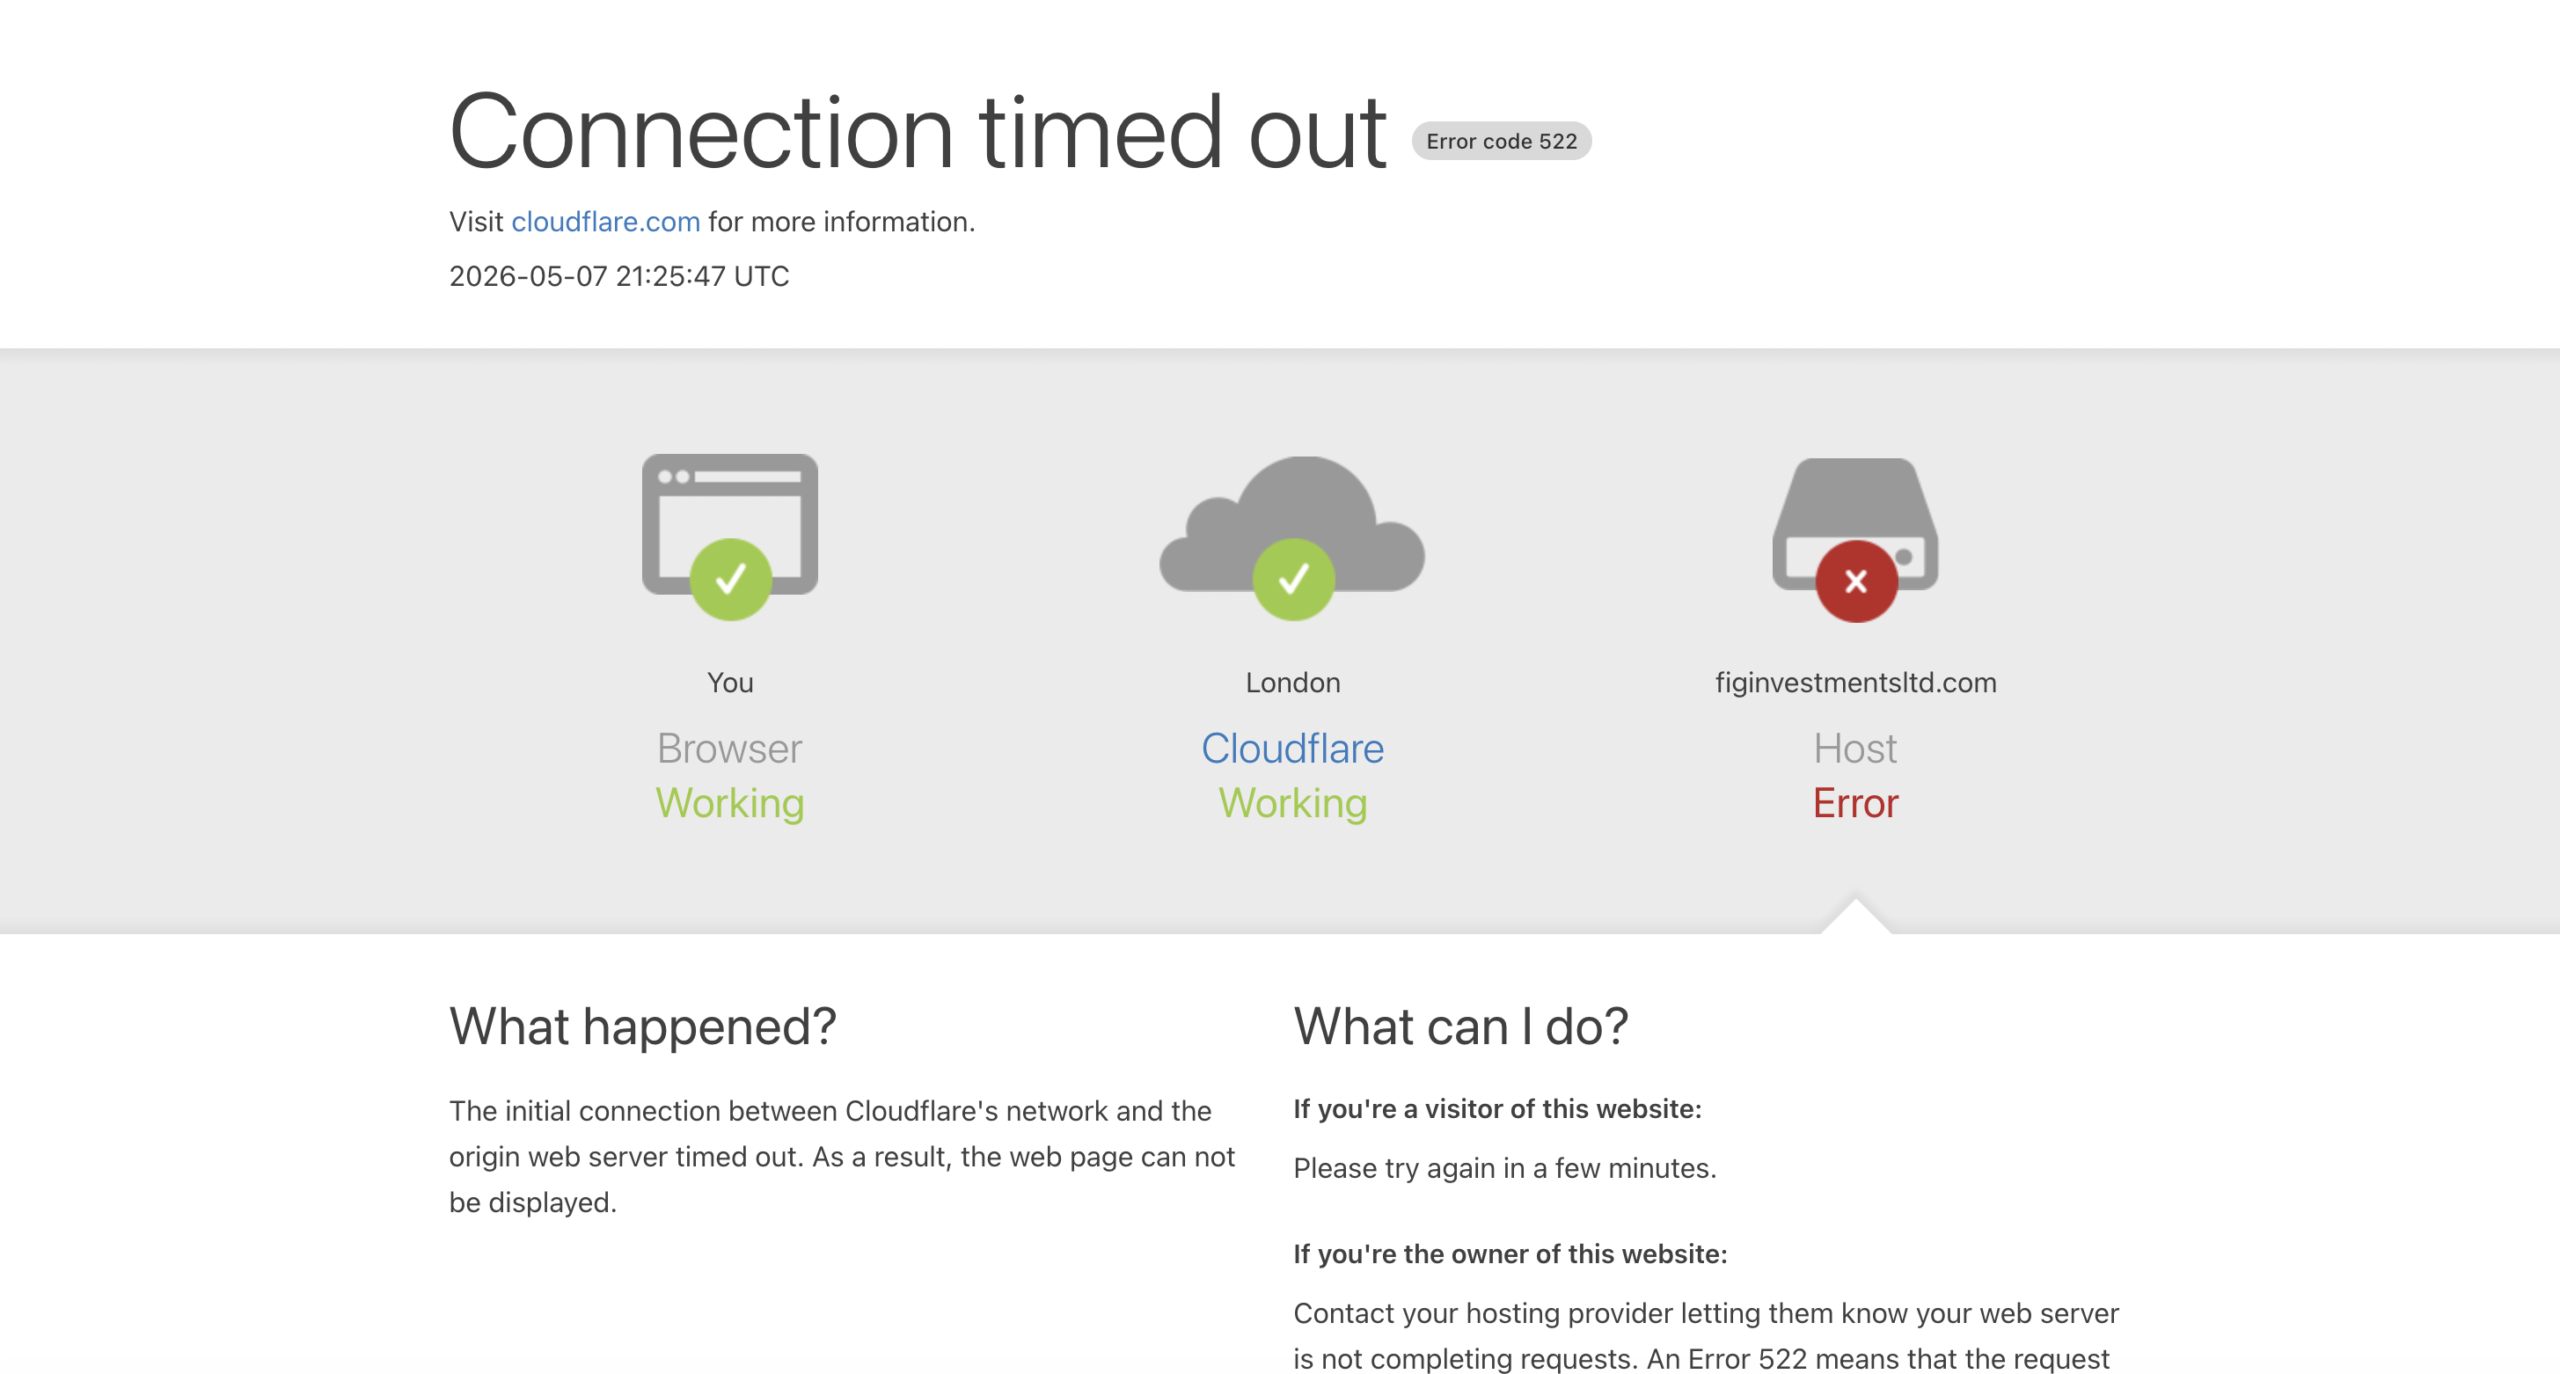Click the green checkmark on browser icon
2560x1374 pixels.
pyautogui.click(x=730, y=579)
